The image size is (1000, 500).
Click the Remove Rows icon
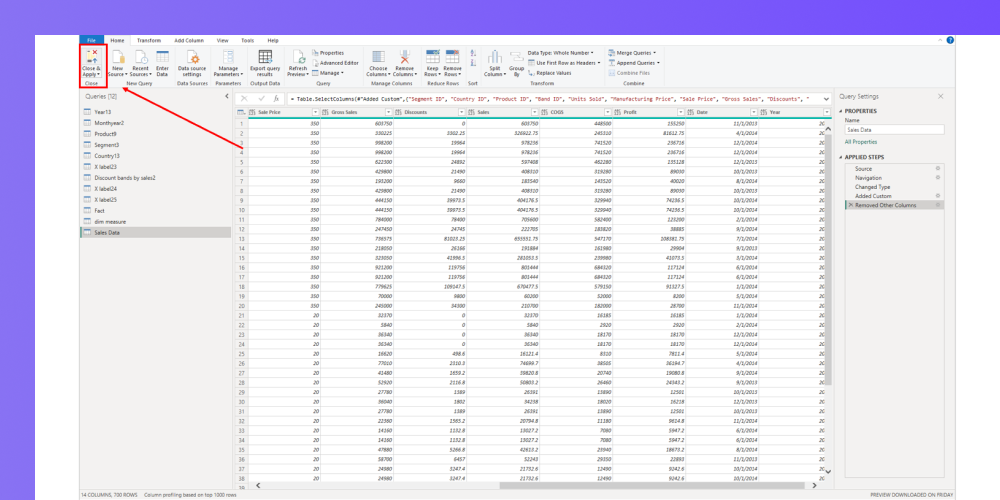(x=452, y=56)
